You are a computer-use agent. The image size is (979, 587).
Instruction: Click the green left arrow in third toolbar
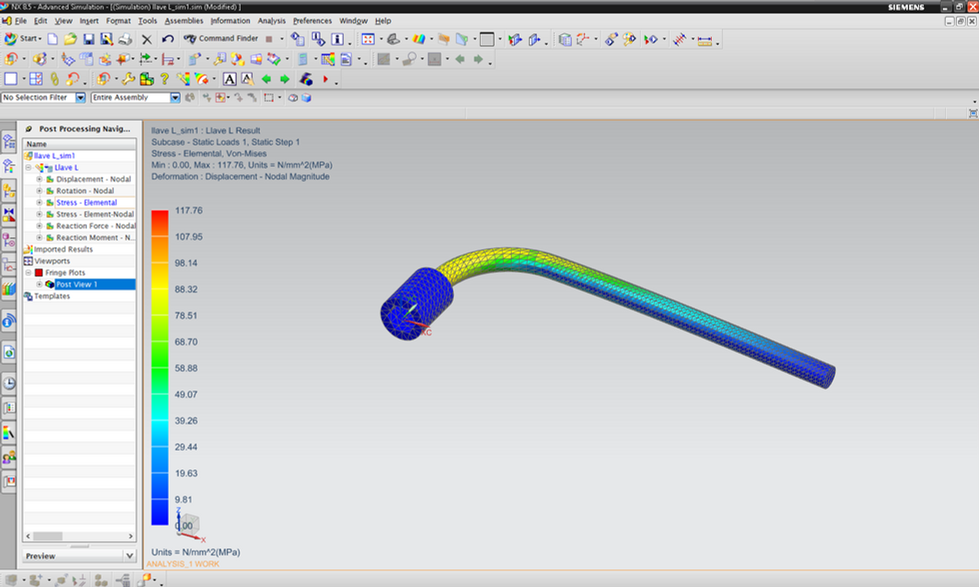[x=267, y=79]
